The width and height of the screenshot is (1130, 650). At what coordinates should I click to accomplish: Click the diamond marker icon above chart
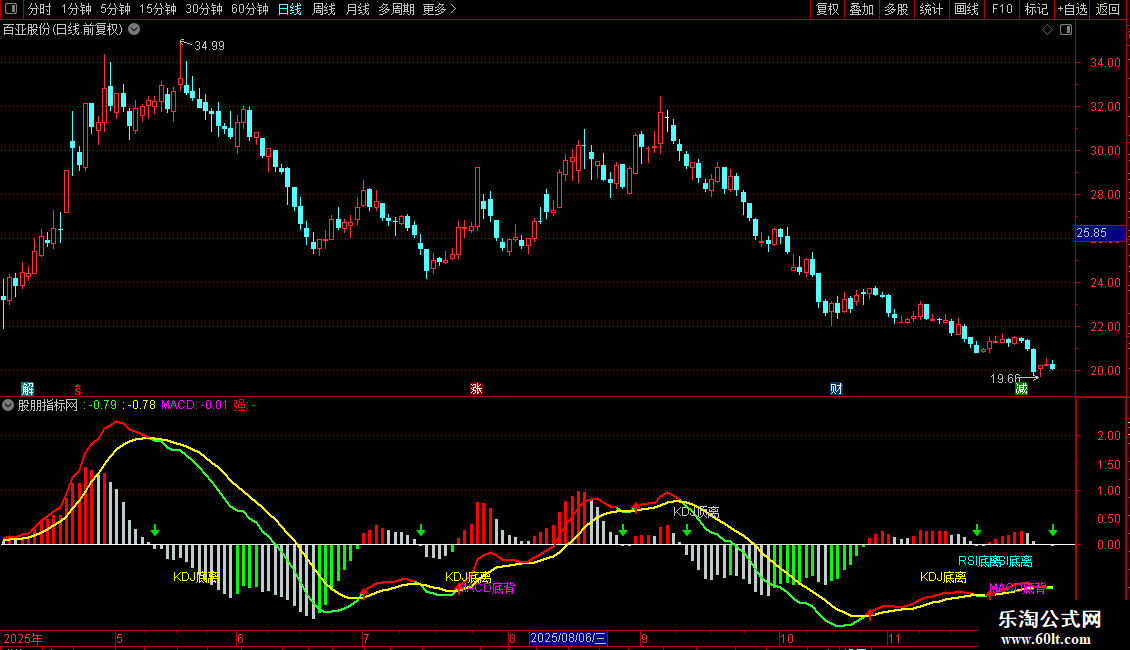1048,30
